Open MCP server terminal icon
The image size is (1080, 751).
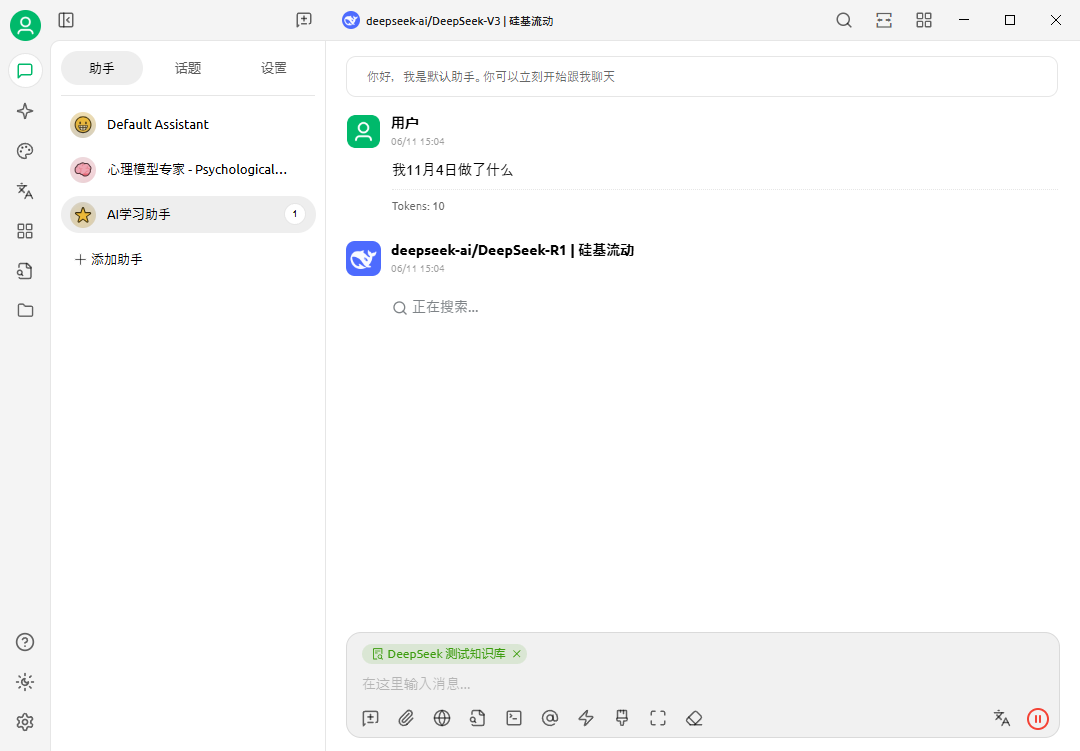click(x=514, y=719)
